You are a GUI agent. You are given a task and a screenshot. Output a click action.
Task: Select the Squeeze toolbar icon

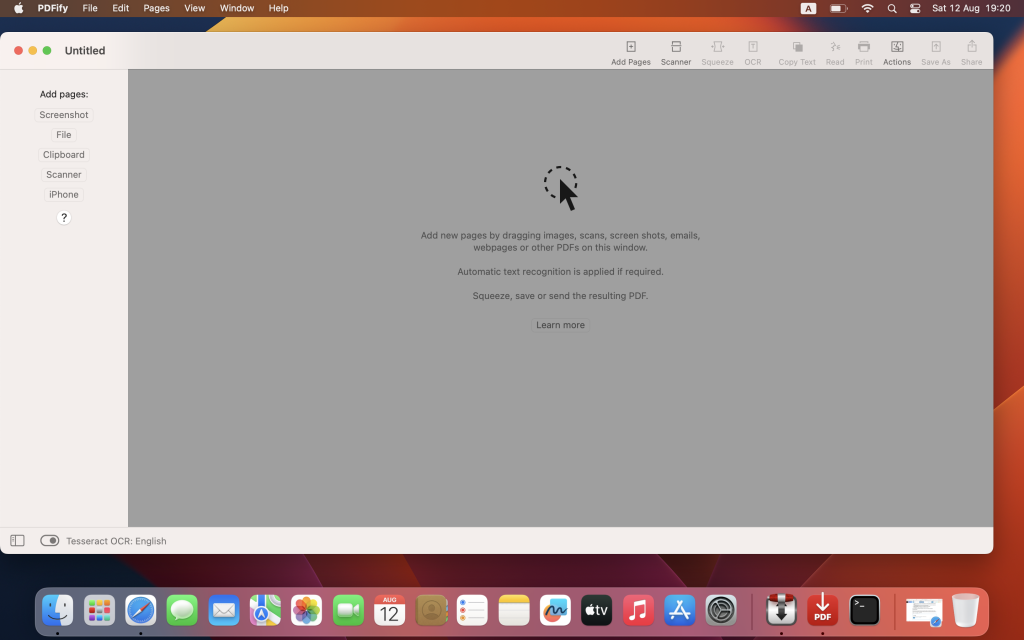click(x=717, y=46)
